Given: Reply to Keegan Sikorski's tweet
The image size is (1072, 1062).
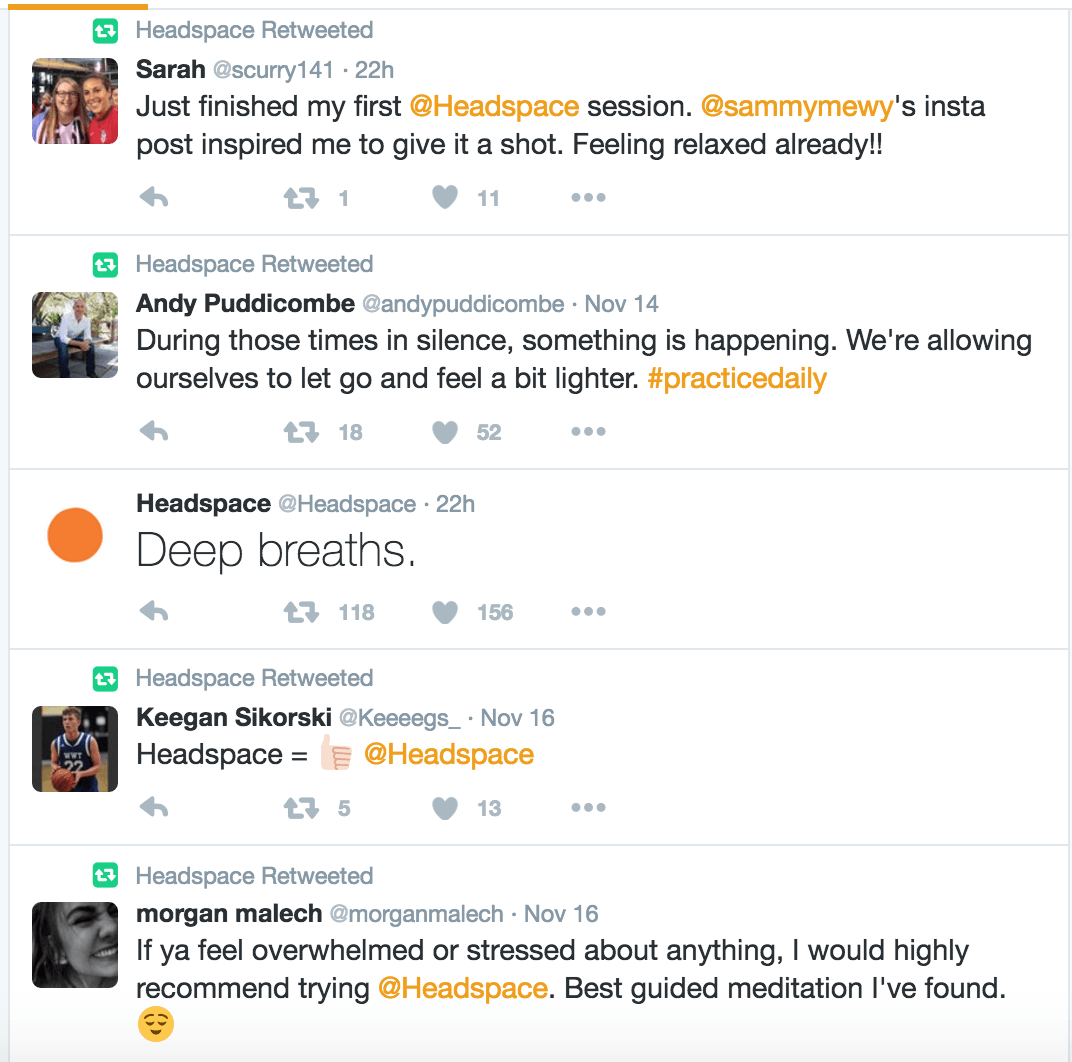Looking at the screenshot, I should click(153, 808).
